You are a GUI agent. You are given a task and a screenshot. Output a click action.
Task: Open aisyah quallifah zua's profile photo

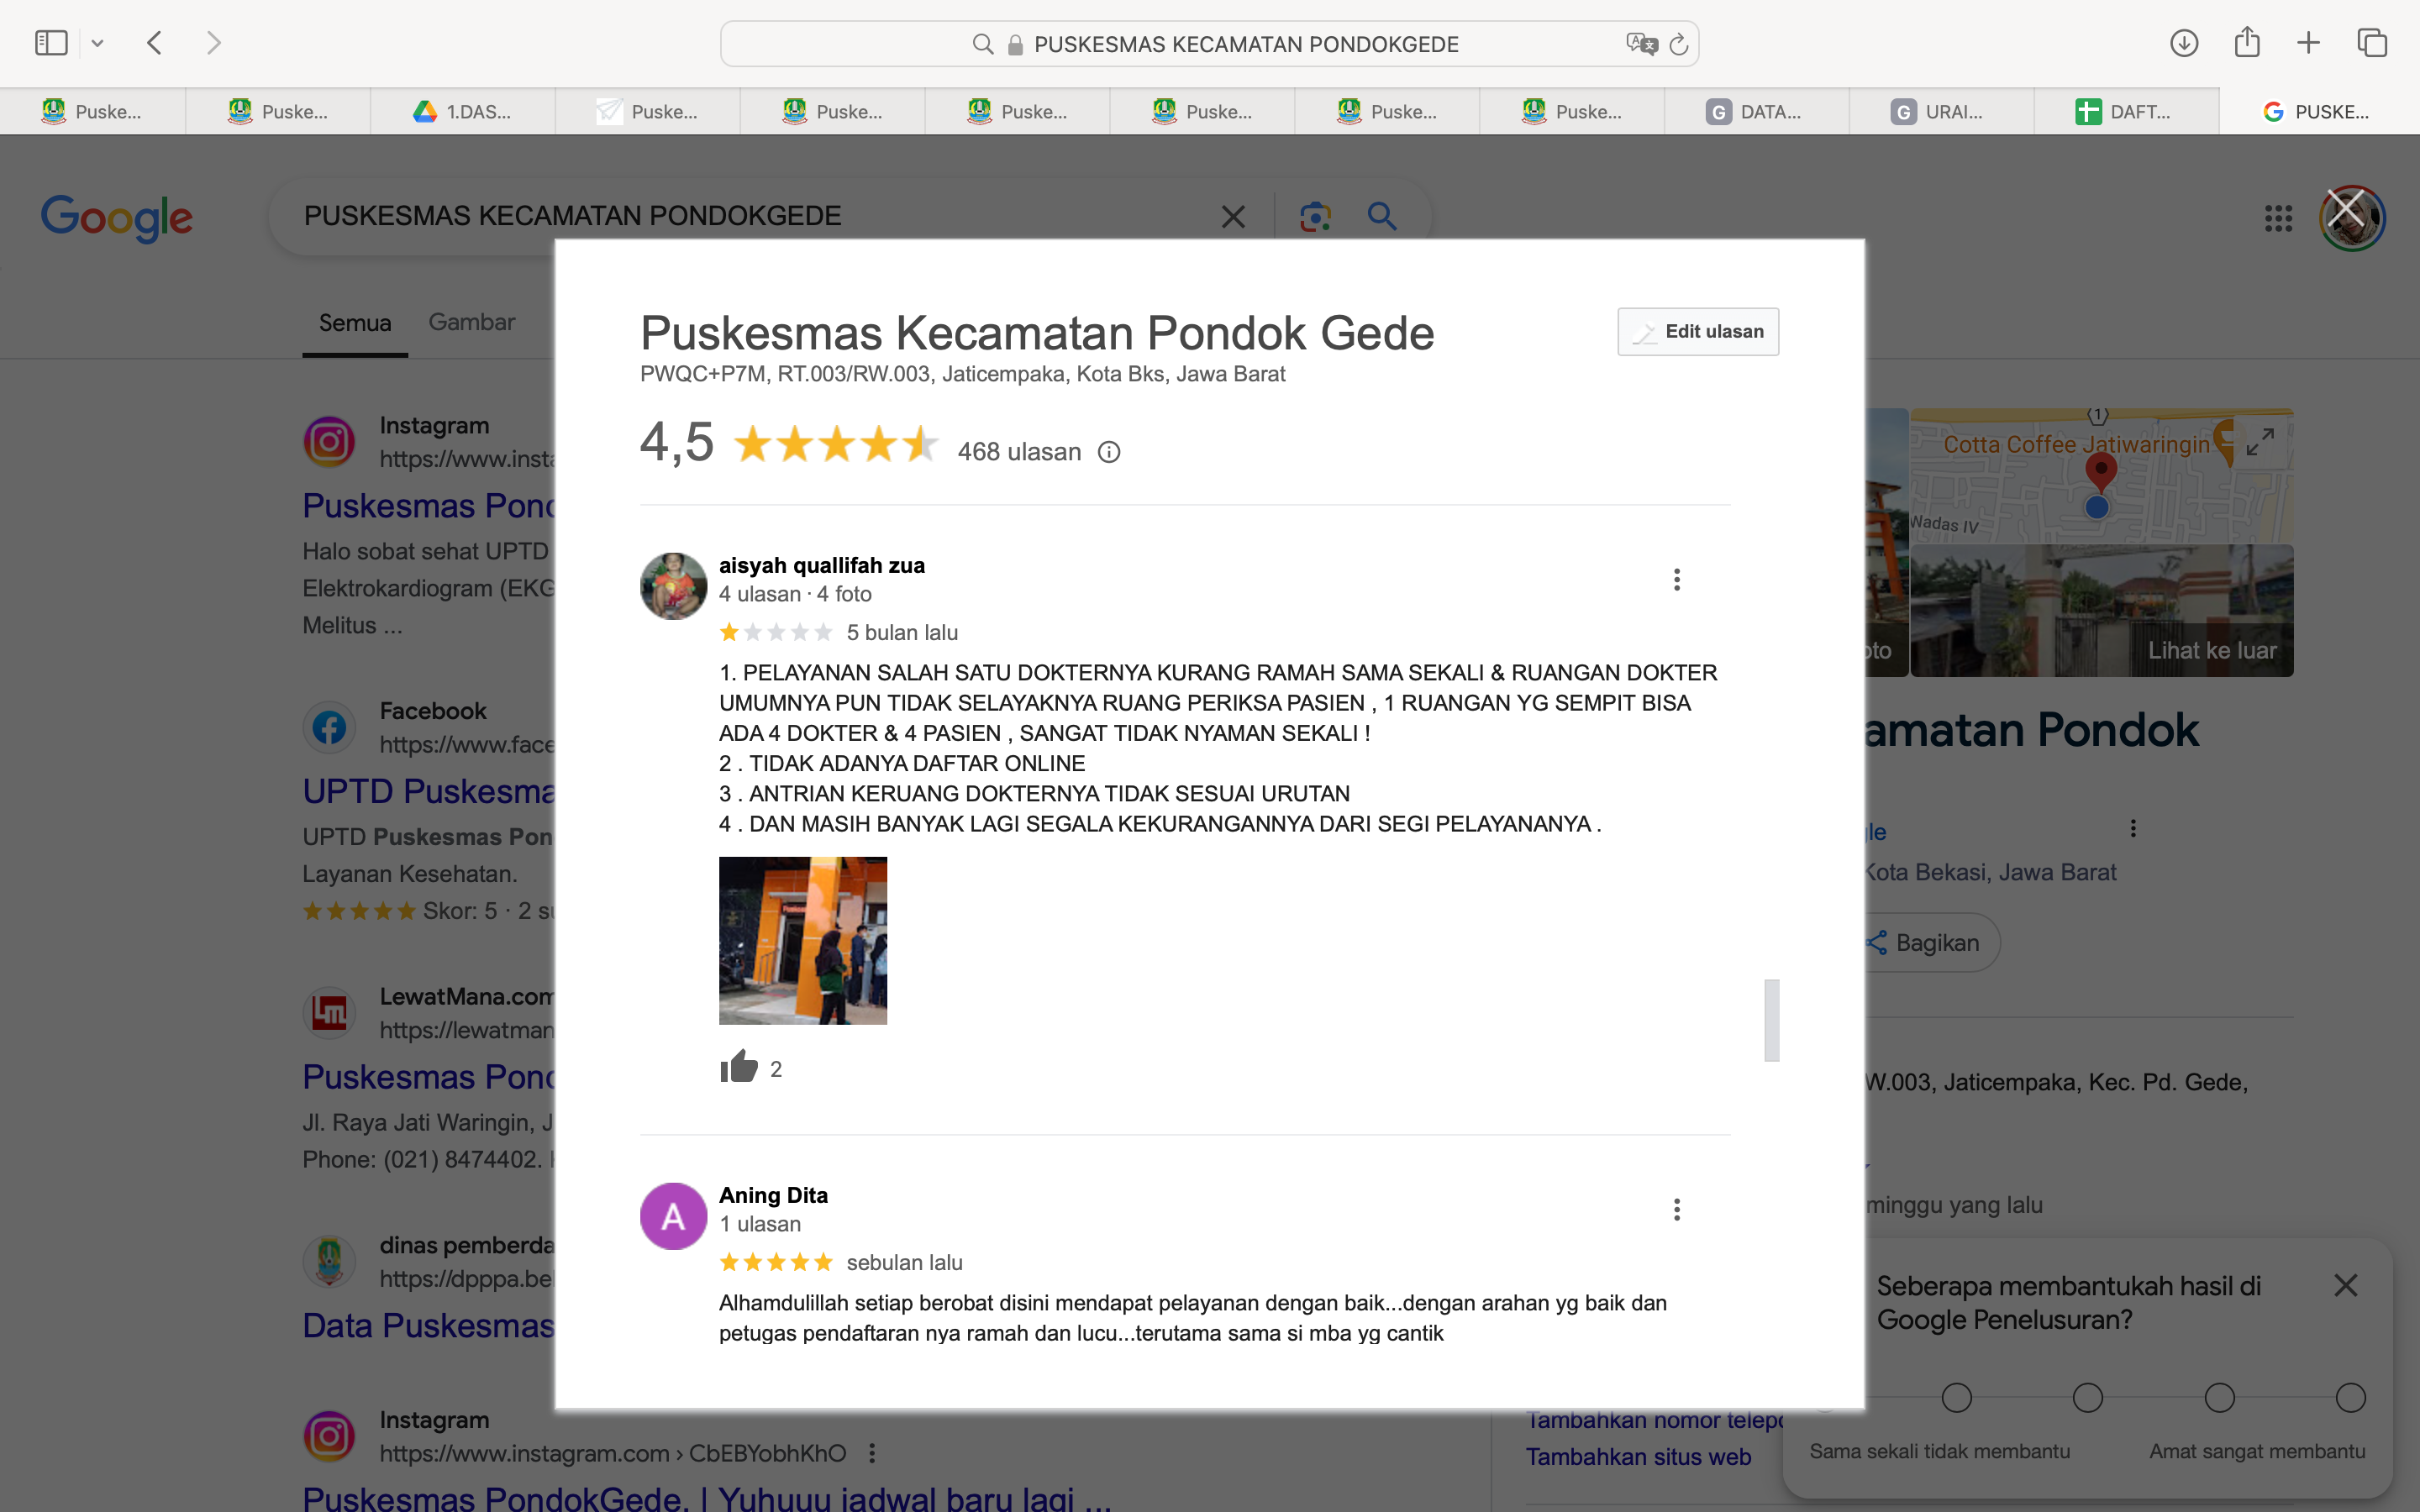click(673, 586)
